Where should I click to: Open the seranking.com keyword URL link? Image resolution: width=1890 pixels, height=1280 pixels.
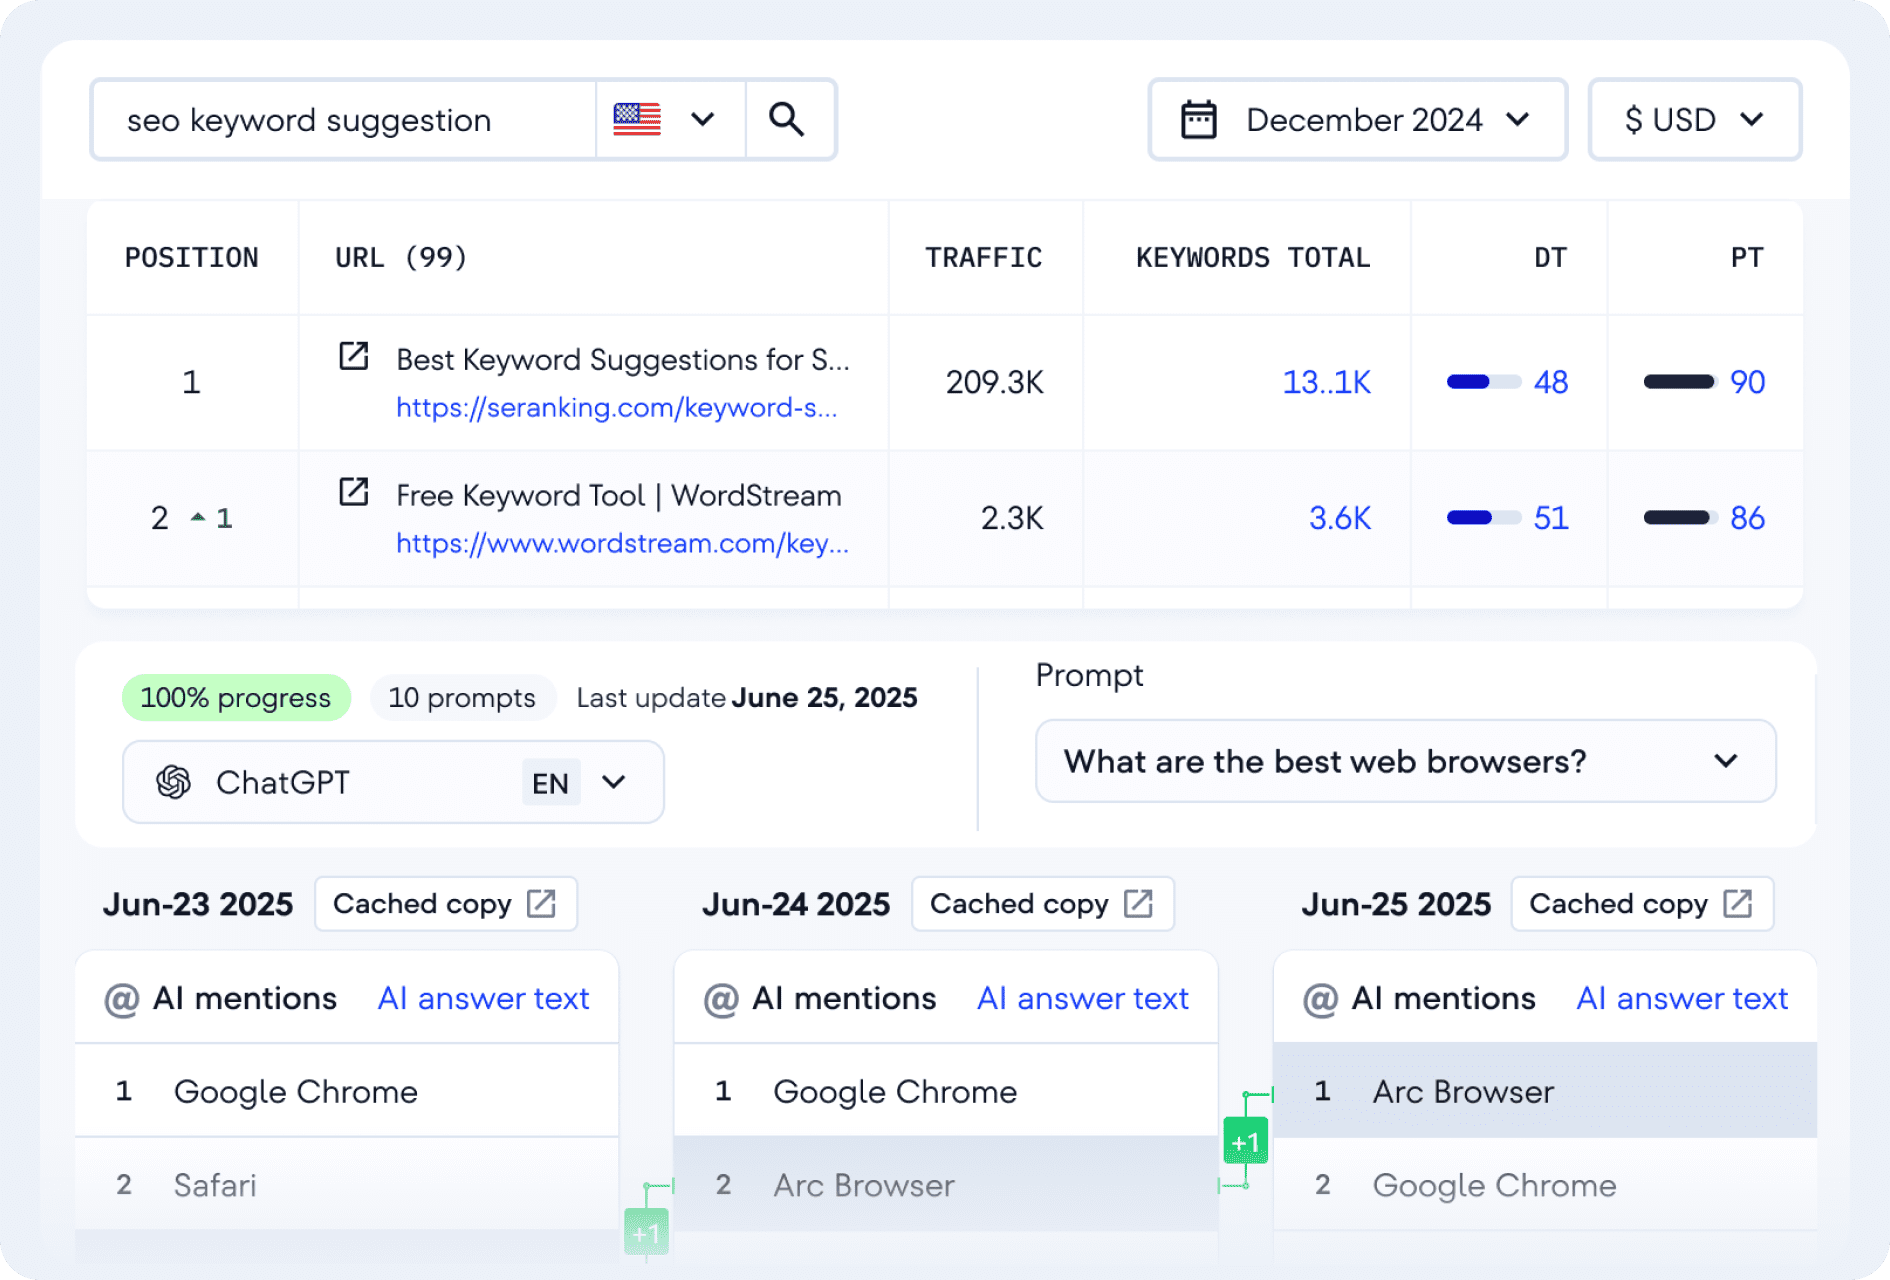[617, 408]
